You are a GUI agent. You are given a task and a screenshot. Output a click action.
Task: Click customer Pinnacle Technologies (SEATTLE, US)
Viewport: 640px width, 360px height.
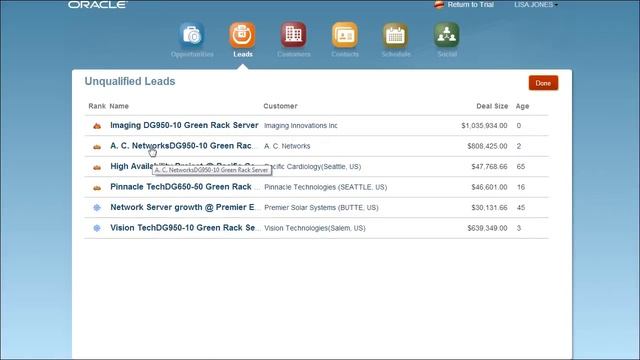[325, 187]
